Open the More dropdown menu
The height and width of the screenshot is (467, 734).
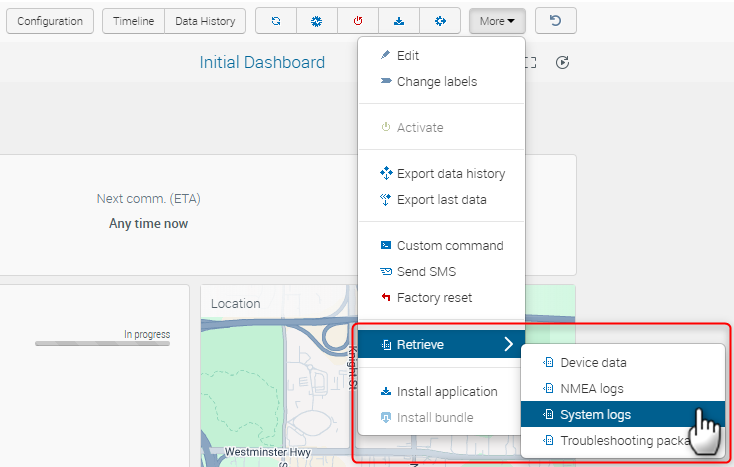click(x=496, y=21)
